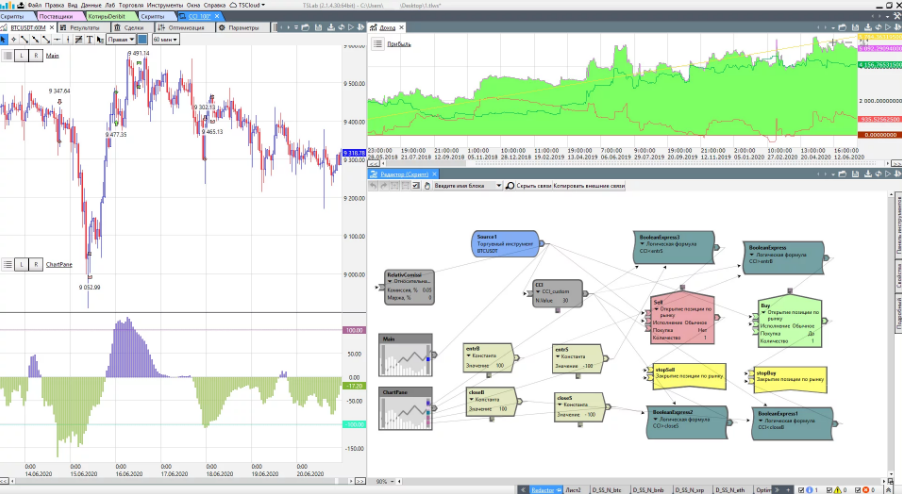Screen dimensions: 902x494
Task: Click the zoom minus at 90% slider
Action: [392, 481]
